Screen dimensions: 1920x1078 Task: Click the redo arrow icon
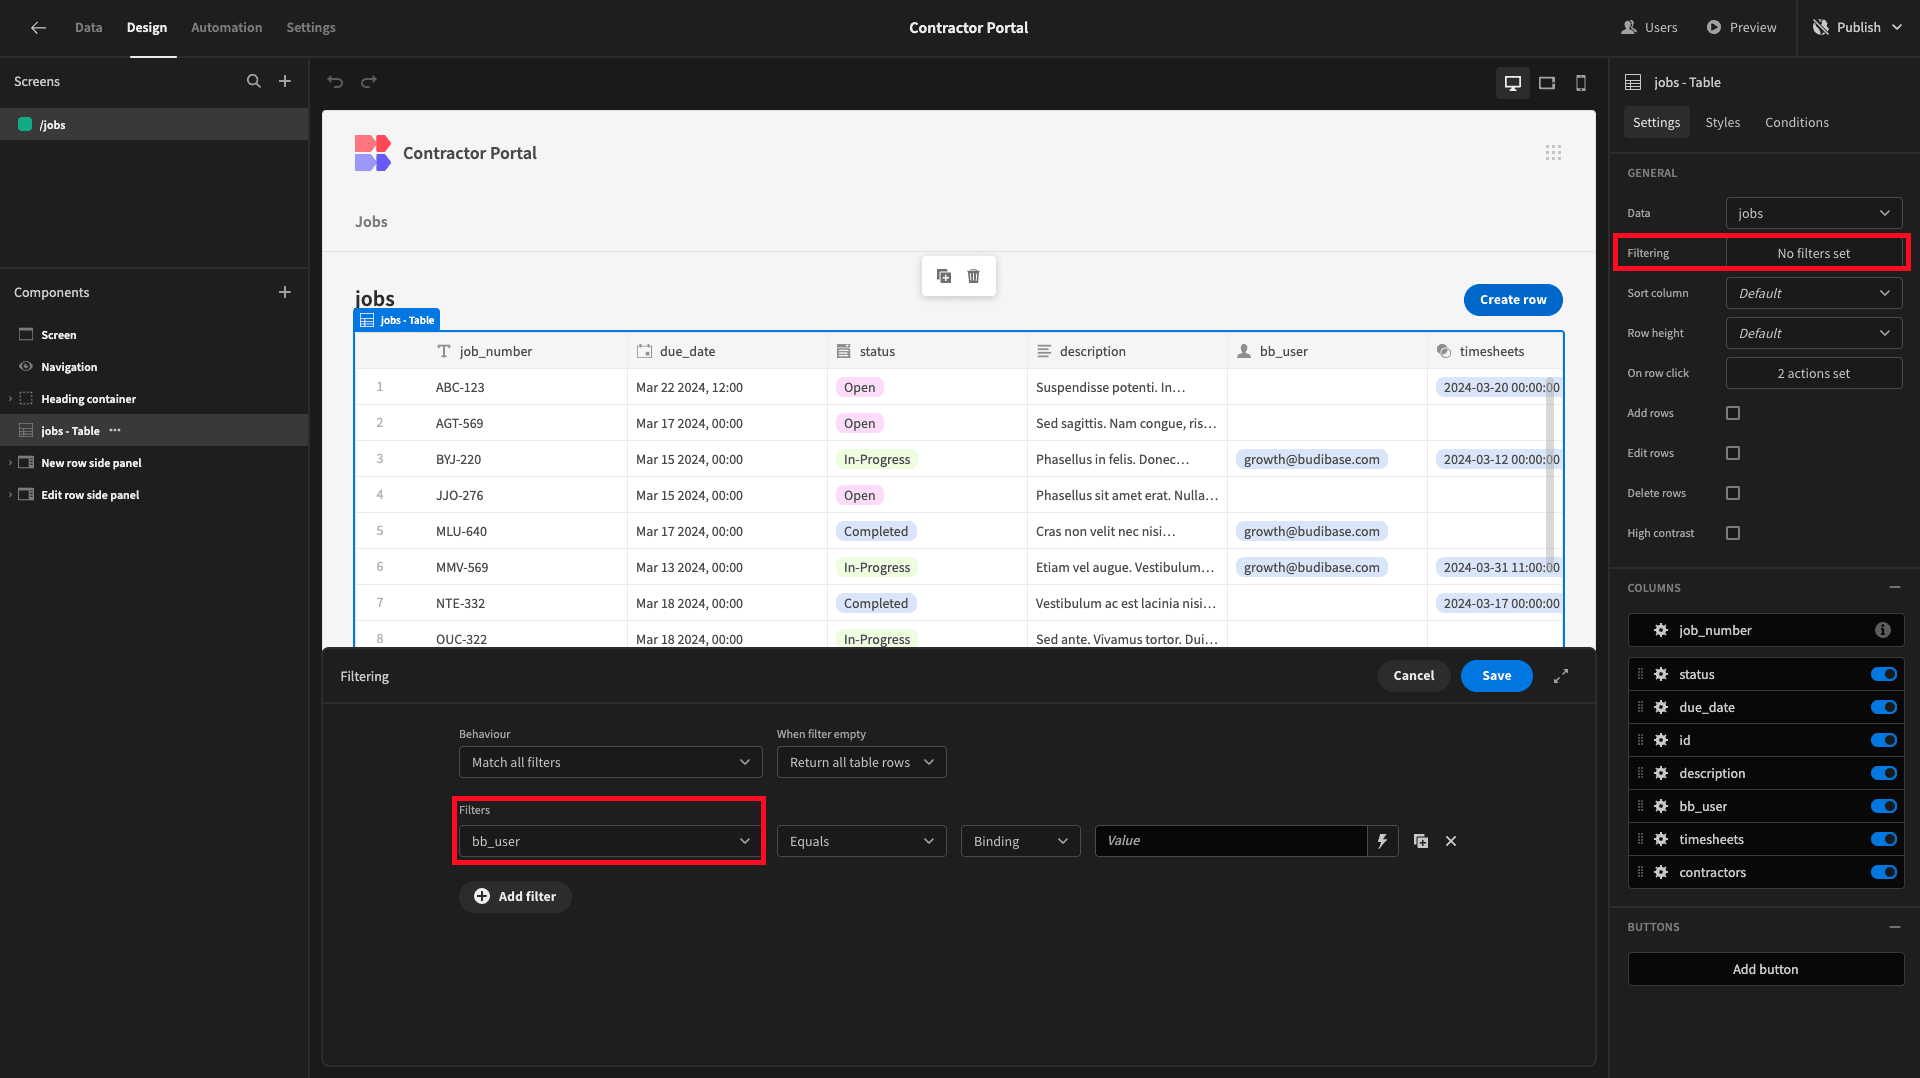(369, 82)
